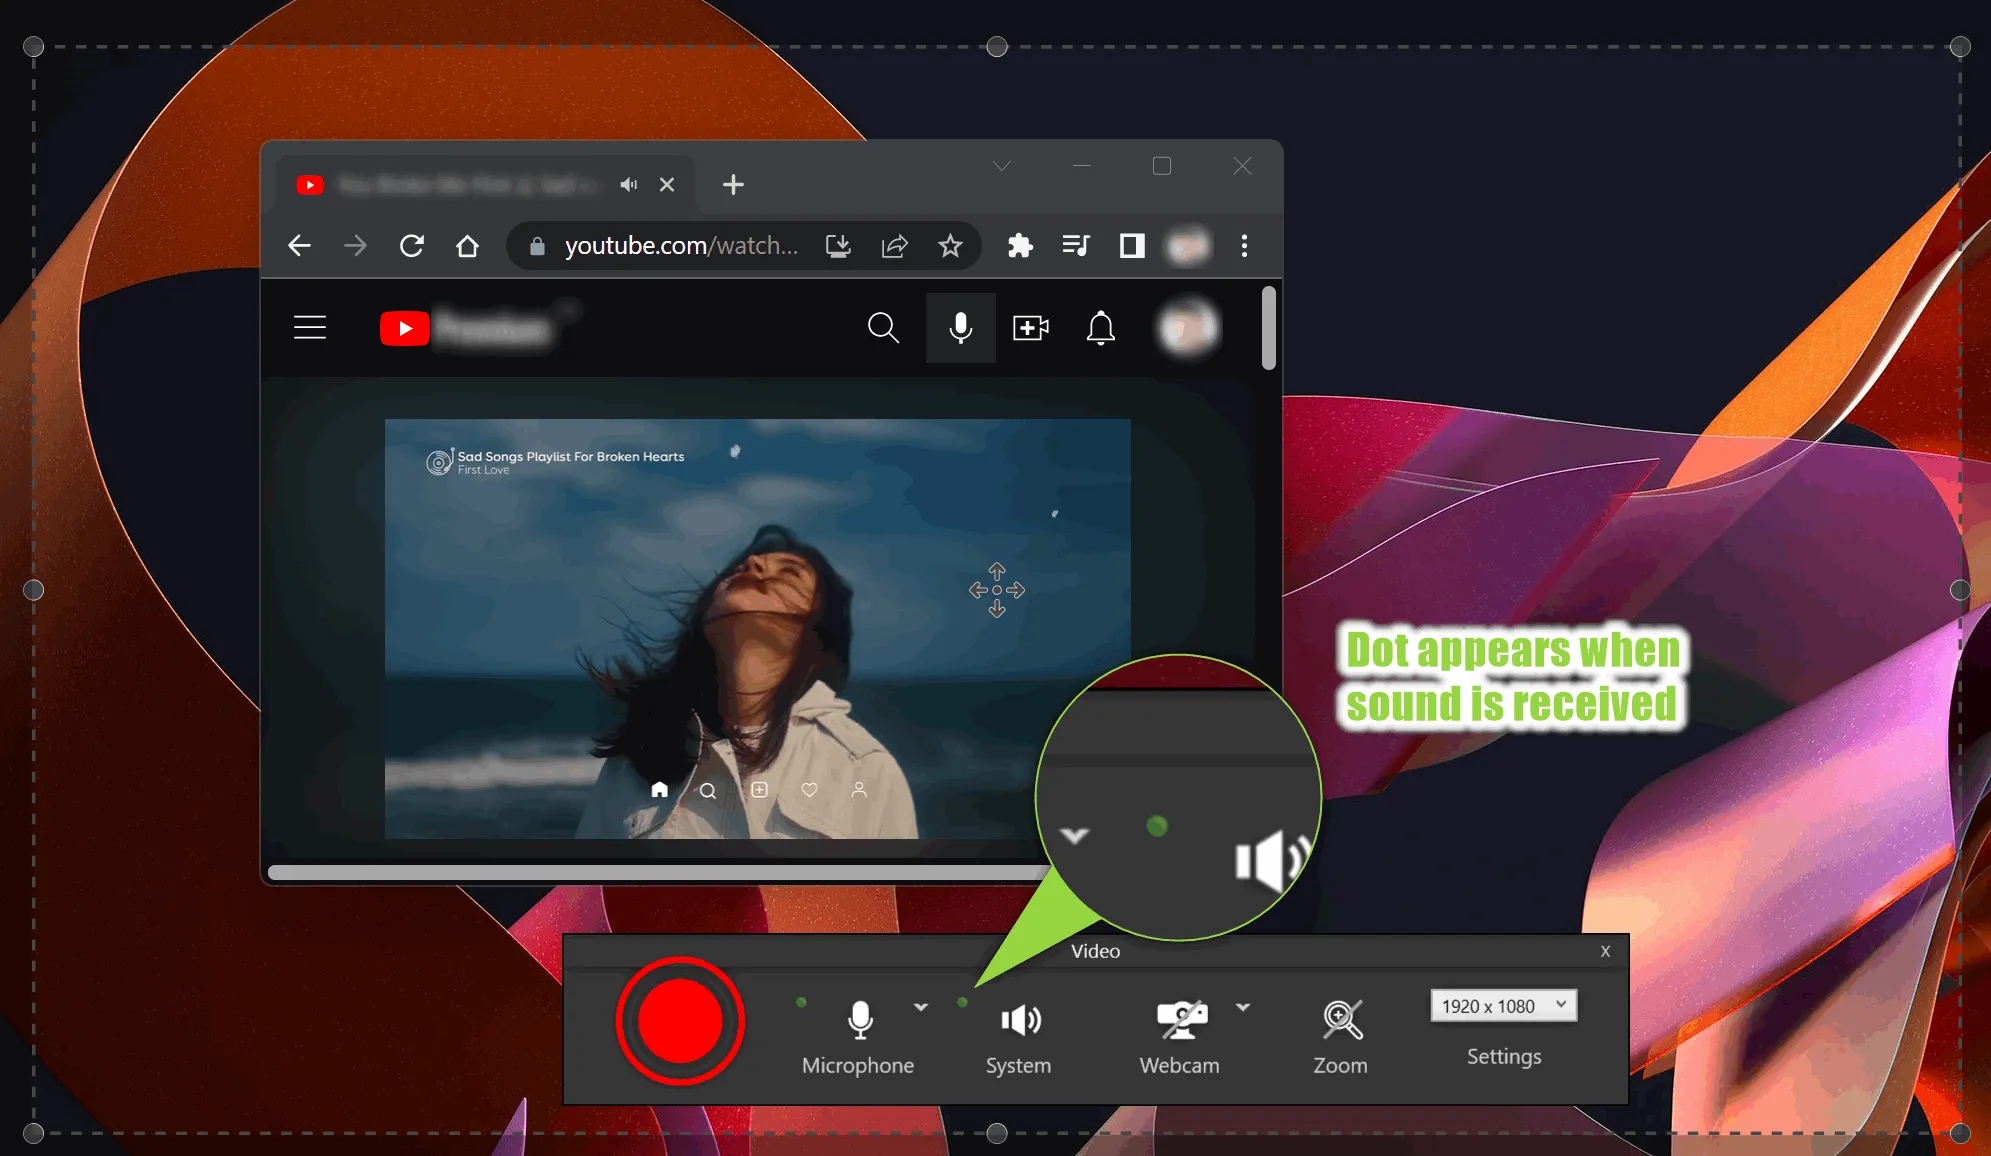Viewport: 1991px width, 1156px height.
Task: Click the browser extensions puzzle icon
Action: click(x=1020, y=245)
